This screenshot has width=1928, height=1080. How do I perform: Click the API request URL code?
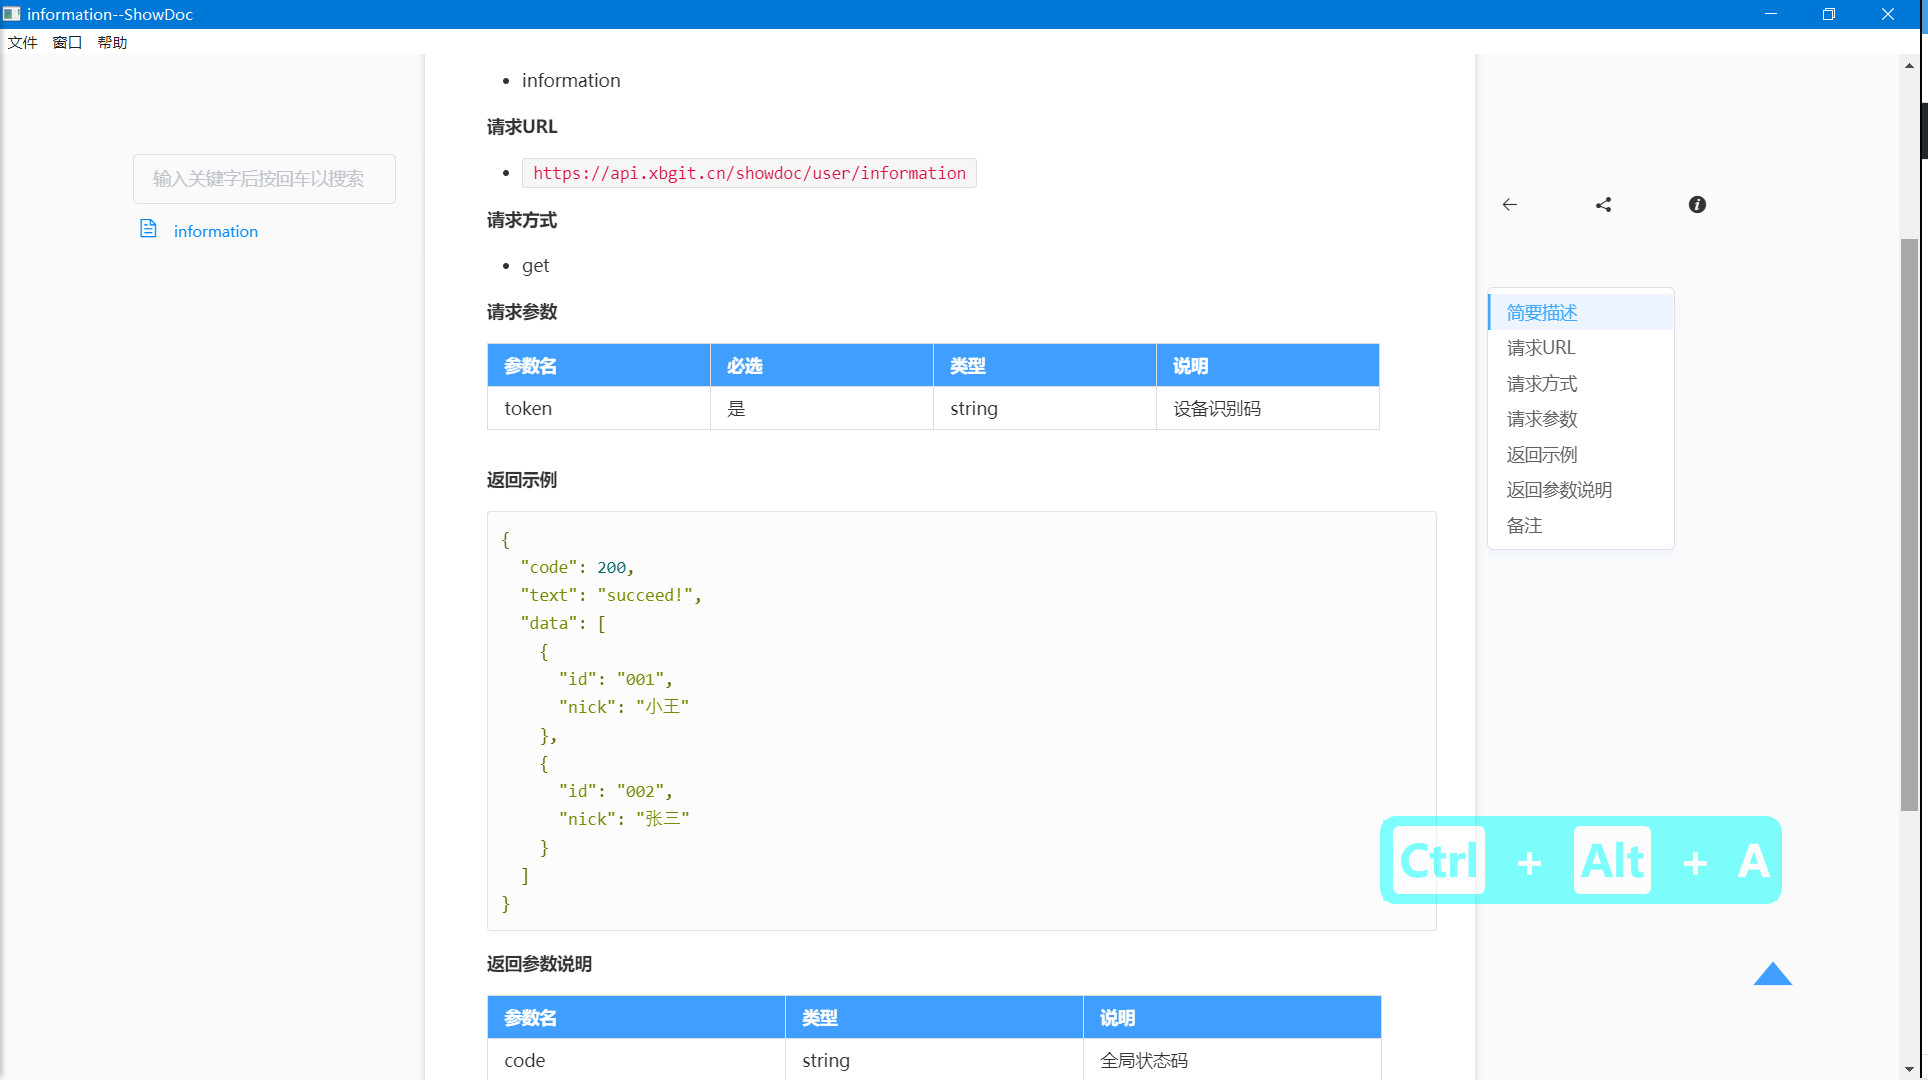point(749,173)
